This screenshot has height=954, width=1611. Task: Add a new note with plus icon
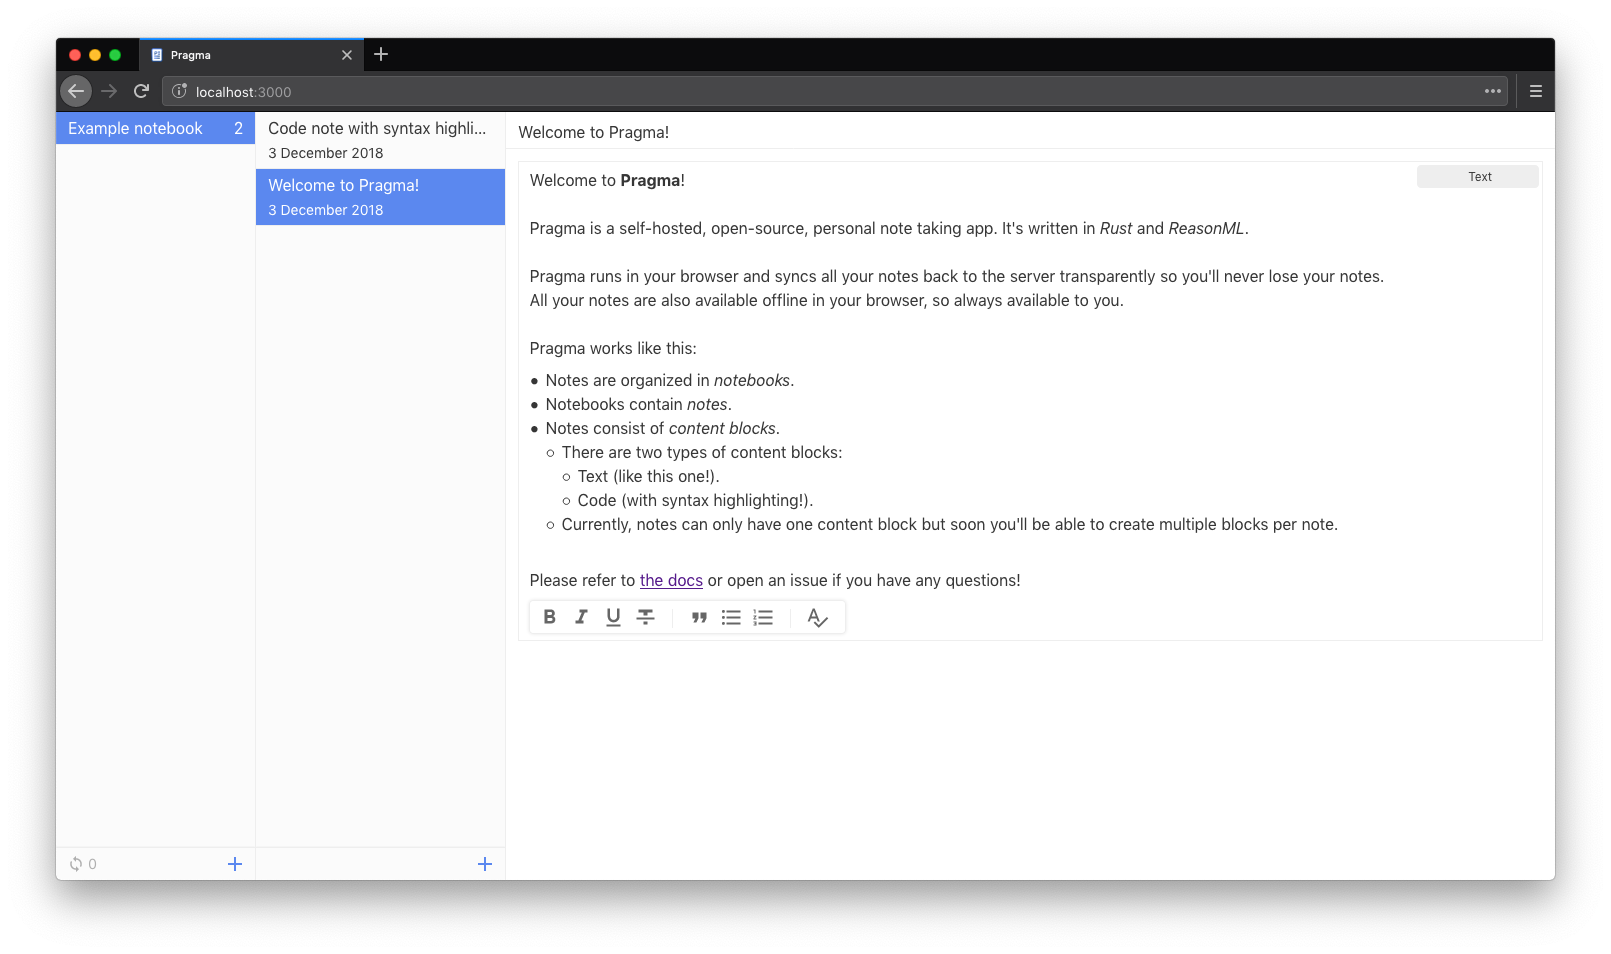coord(485,864)
